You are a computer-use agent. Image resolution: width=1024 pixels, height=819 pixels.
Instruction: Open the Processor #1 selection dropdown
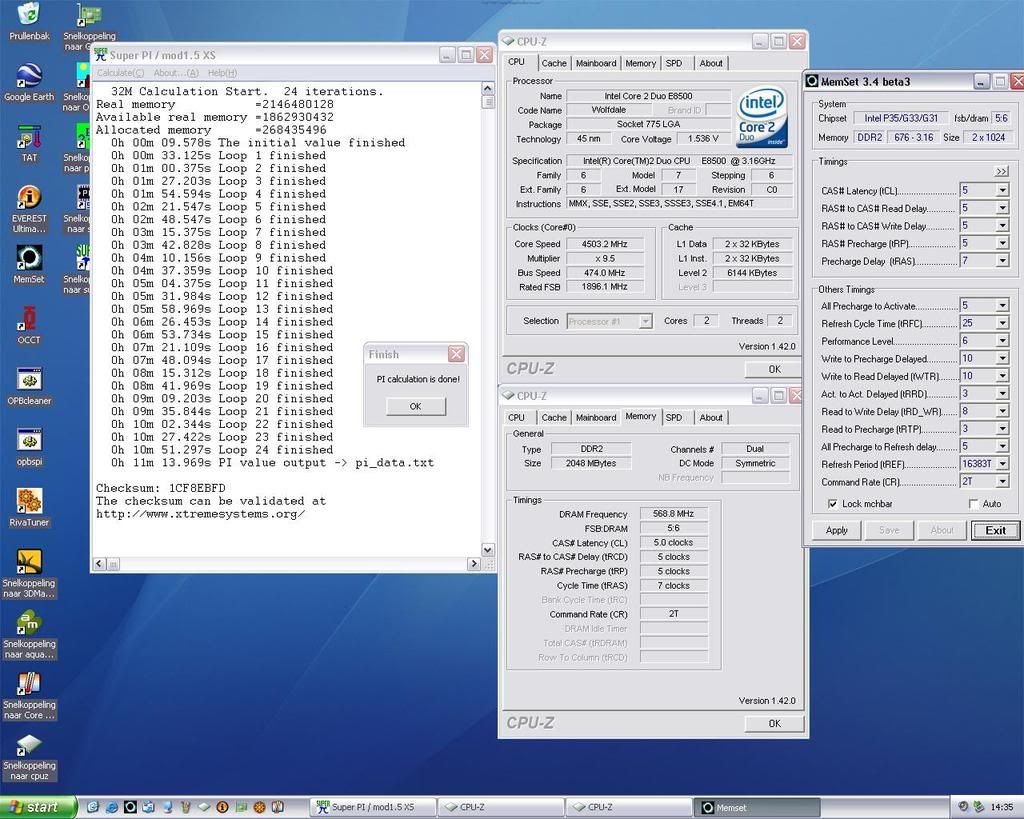[645, 321]
